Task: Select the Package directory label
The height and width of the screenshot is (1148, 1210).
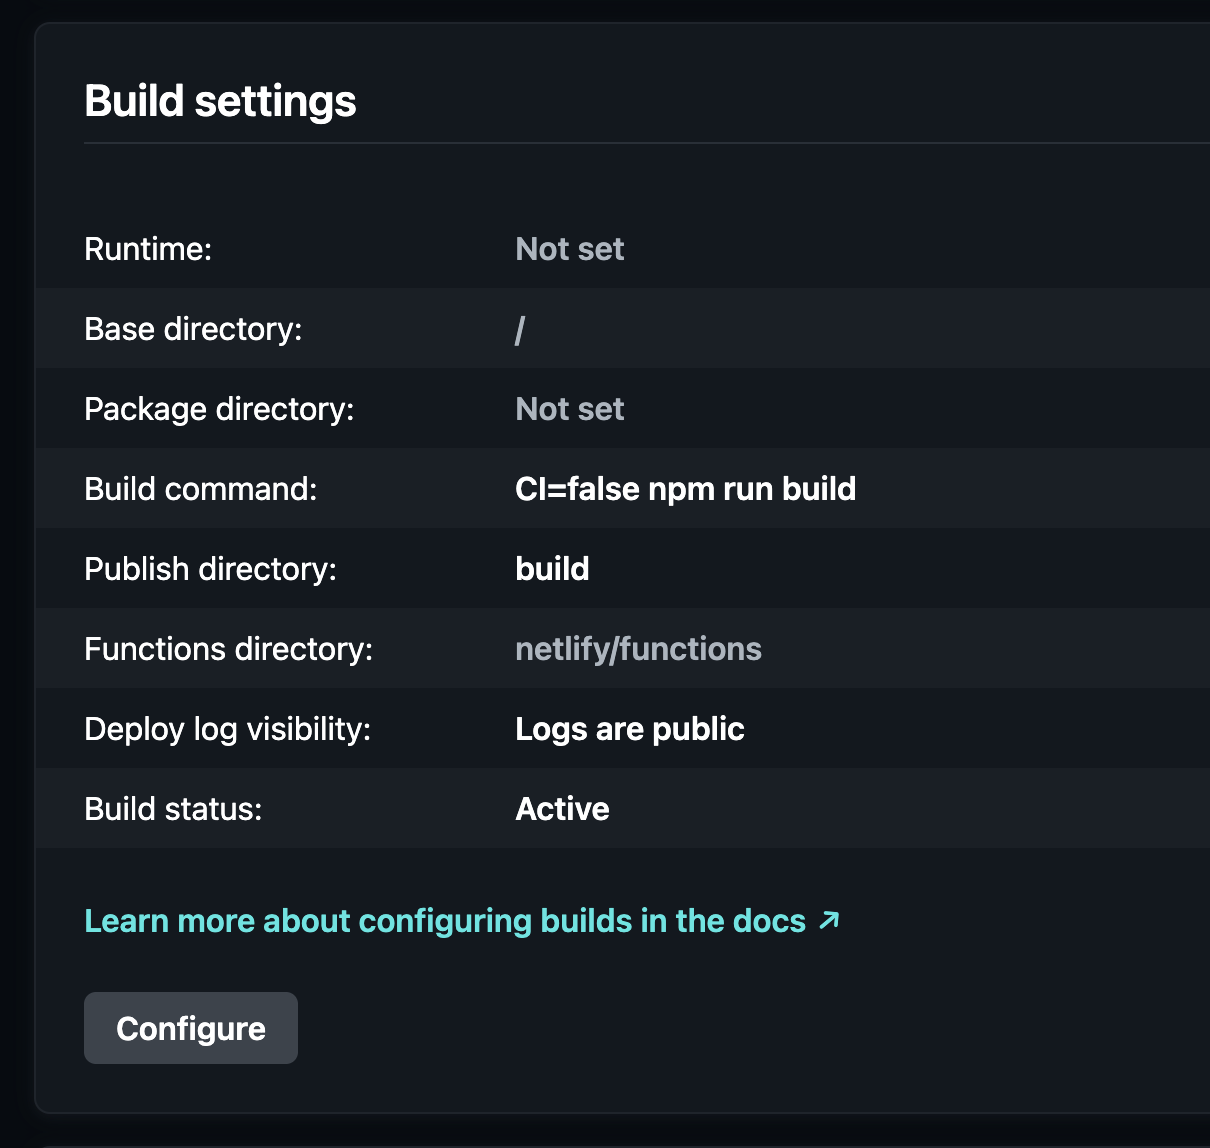Action: (219, 409)
